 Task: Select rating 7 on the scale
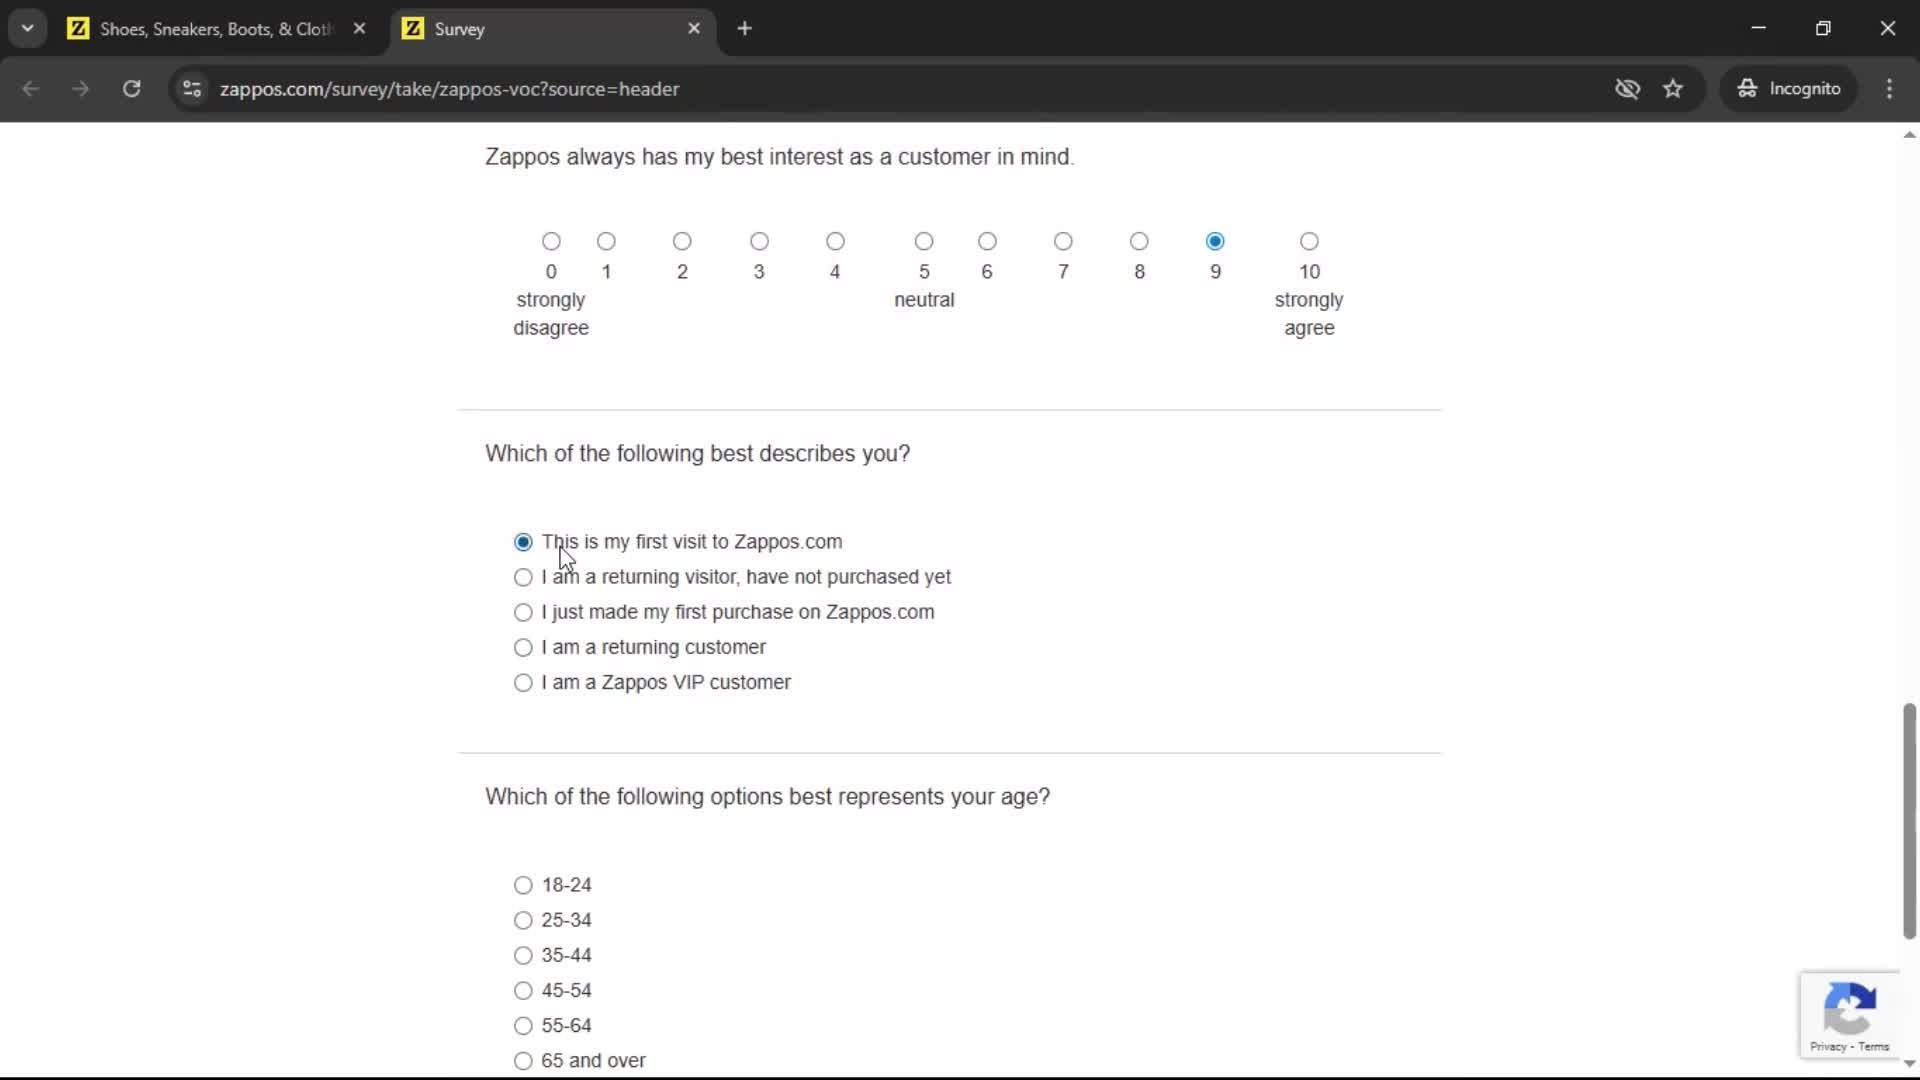pos(1063,241)
